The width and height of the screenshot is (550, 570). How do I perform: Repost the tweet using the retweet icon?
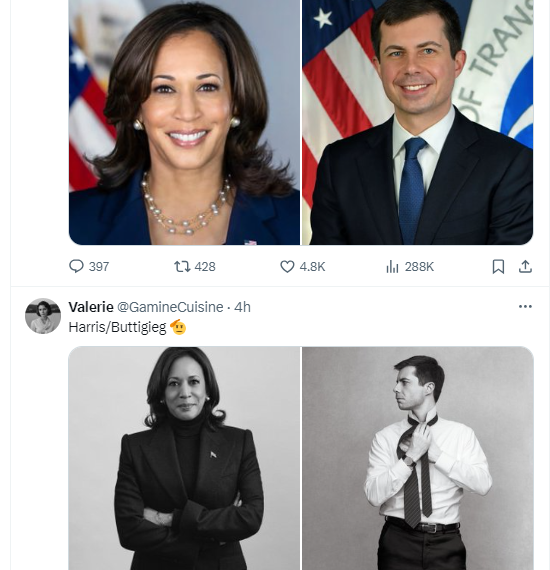[182, 266]
